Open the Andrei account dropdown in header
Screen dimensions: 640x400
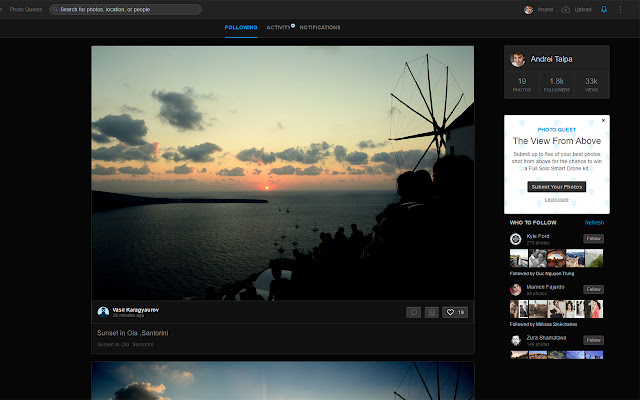pyautogui.click(x=539, y=9)
